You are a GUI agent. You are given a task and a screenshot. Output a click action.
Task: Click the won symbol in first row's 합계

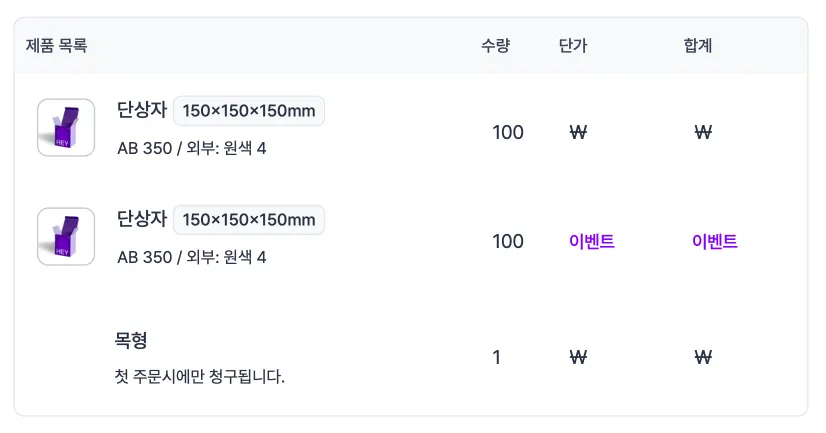tap(703, 132)
